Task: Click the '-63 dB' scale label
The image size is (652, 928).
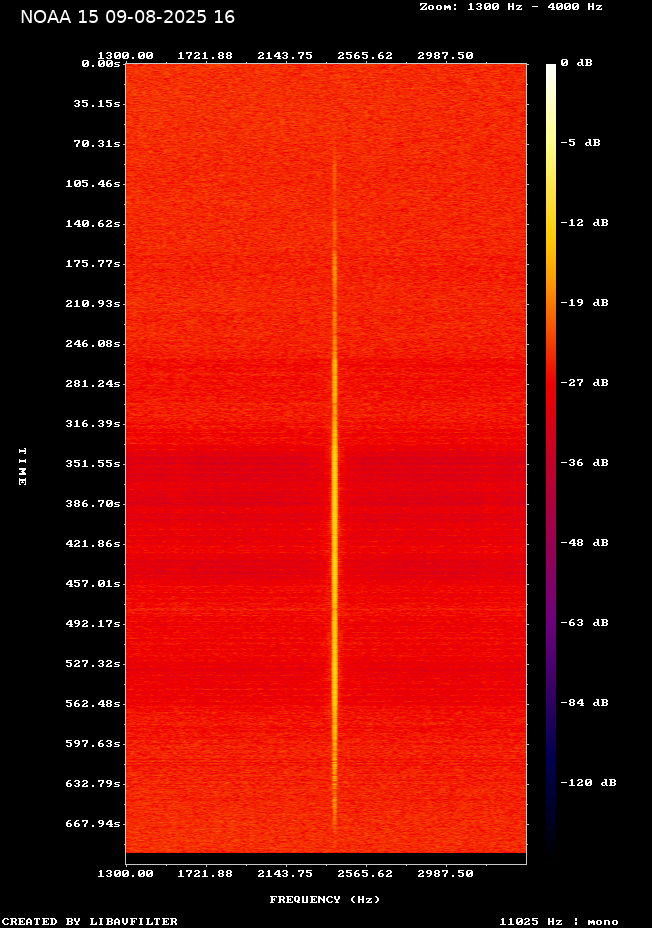Action: point(585,623)
